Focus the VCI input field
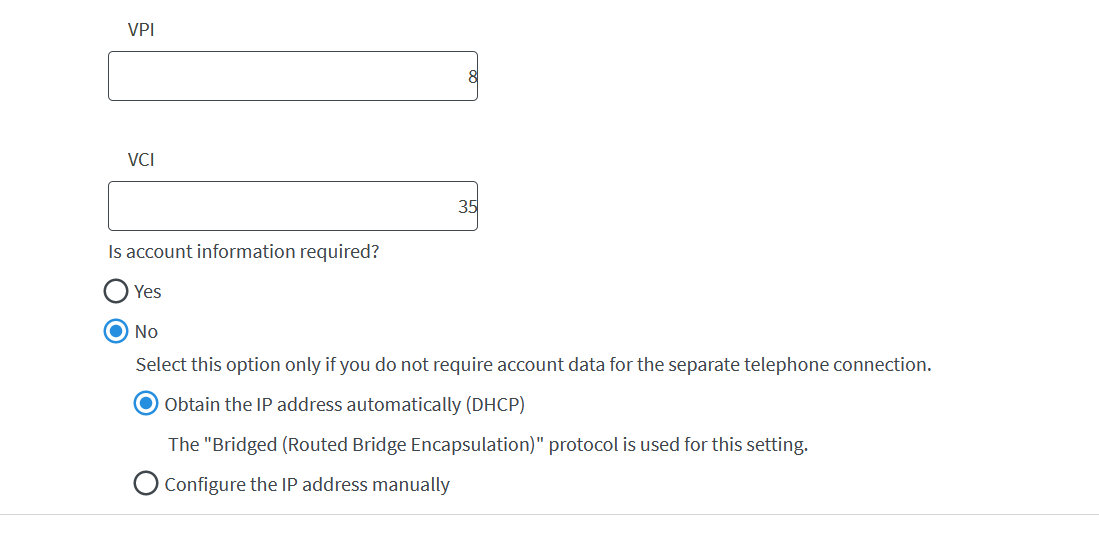The width and height of the screenshot is (1099, 545). click(x=293, y=206)
